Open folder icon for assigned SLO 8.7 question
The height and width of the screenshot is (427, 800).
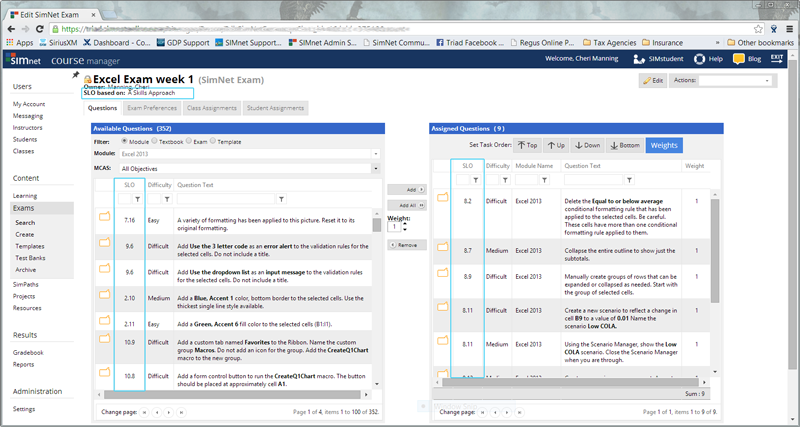pos(442,247)
